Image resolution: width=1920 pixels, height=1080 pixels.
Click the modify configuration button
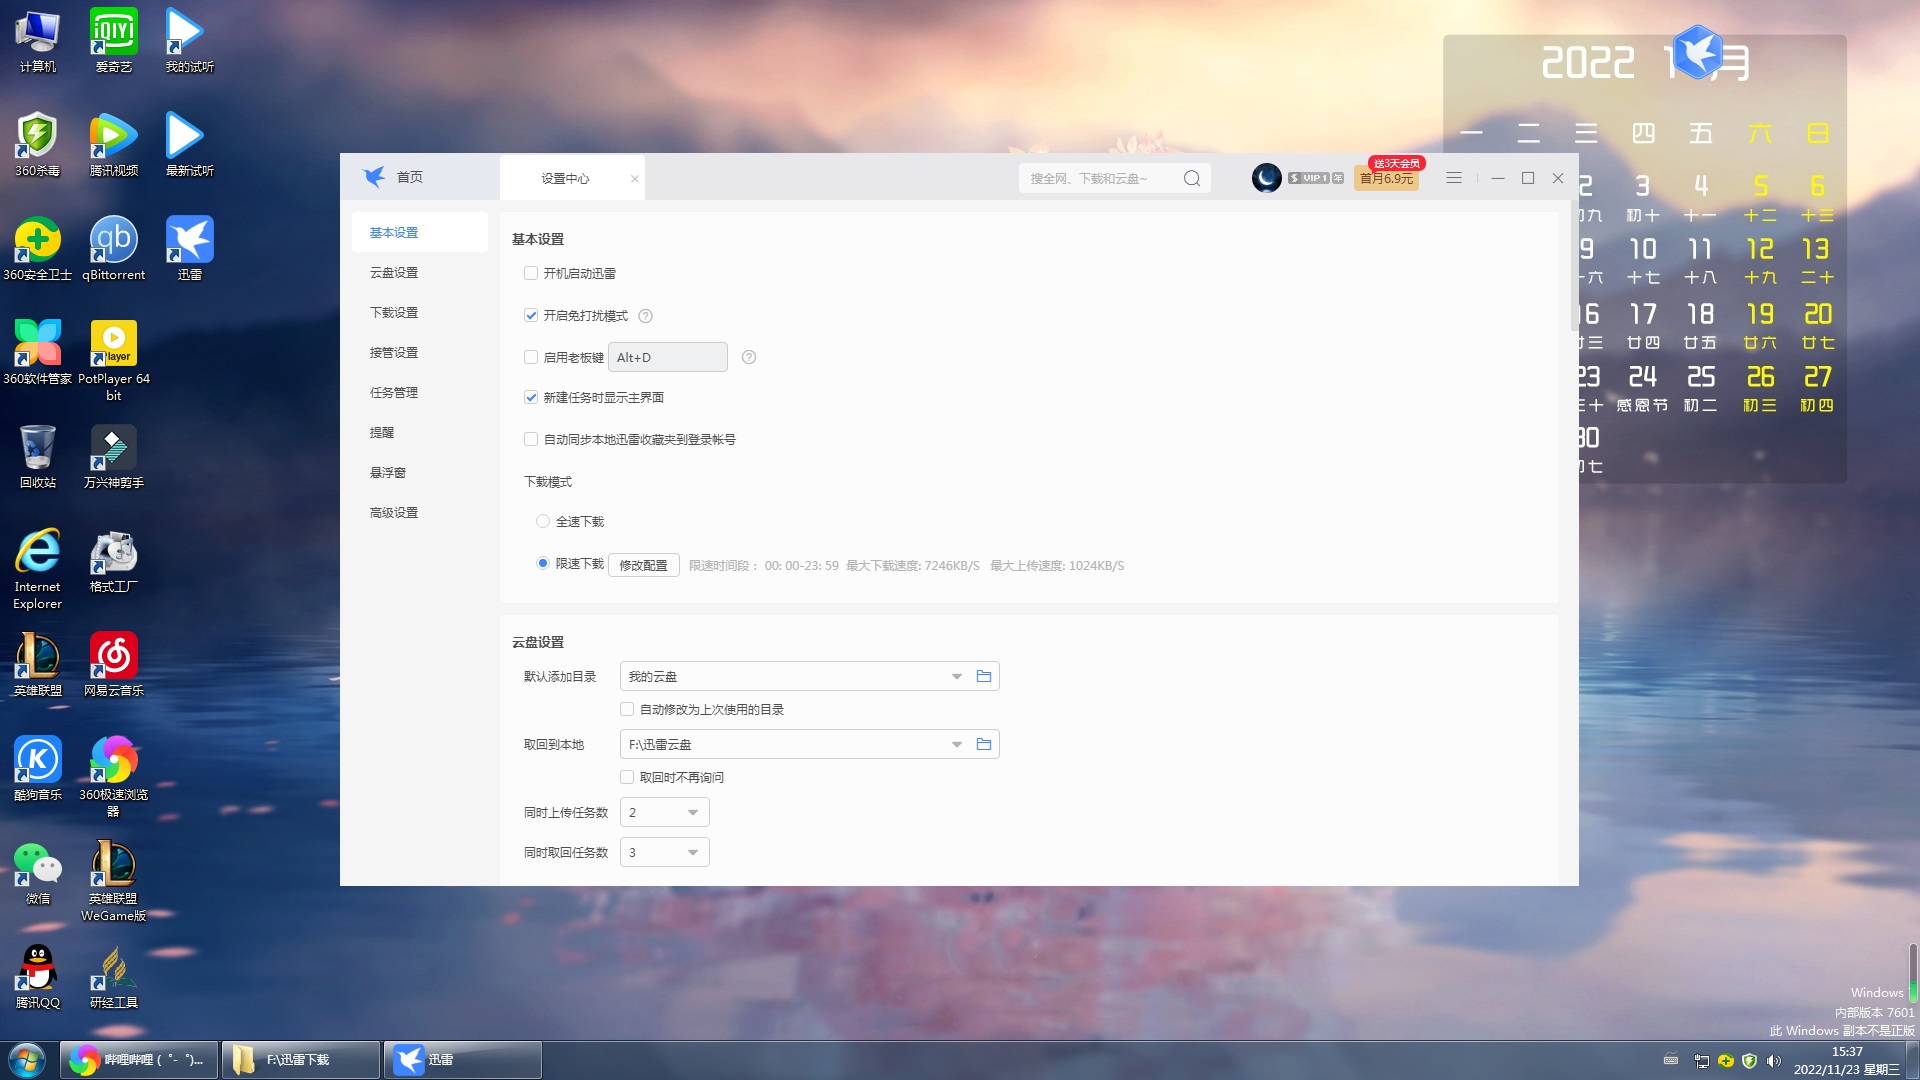(643, 565)
